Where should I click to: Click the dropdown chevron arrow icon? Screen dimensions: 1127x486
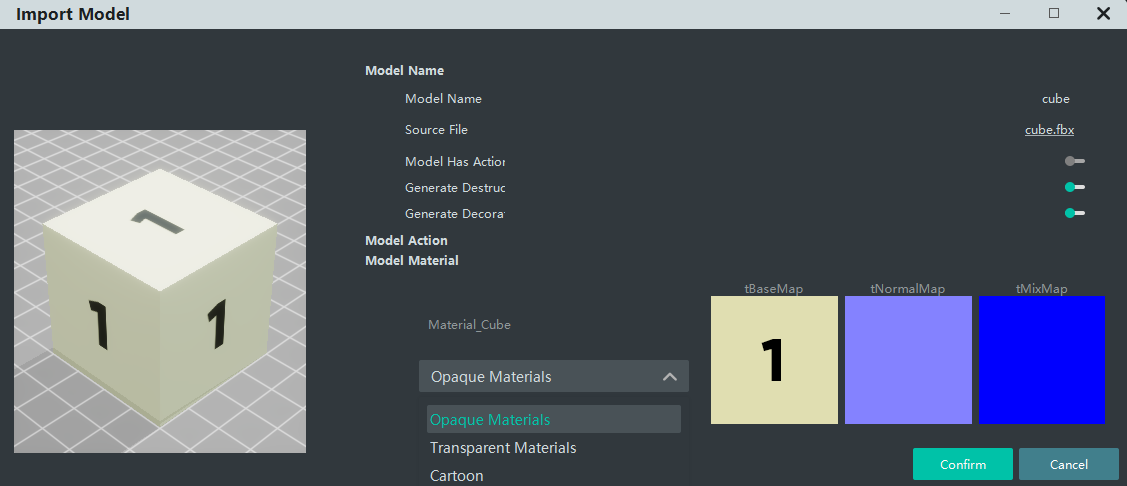(670, 377)
